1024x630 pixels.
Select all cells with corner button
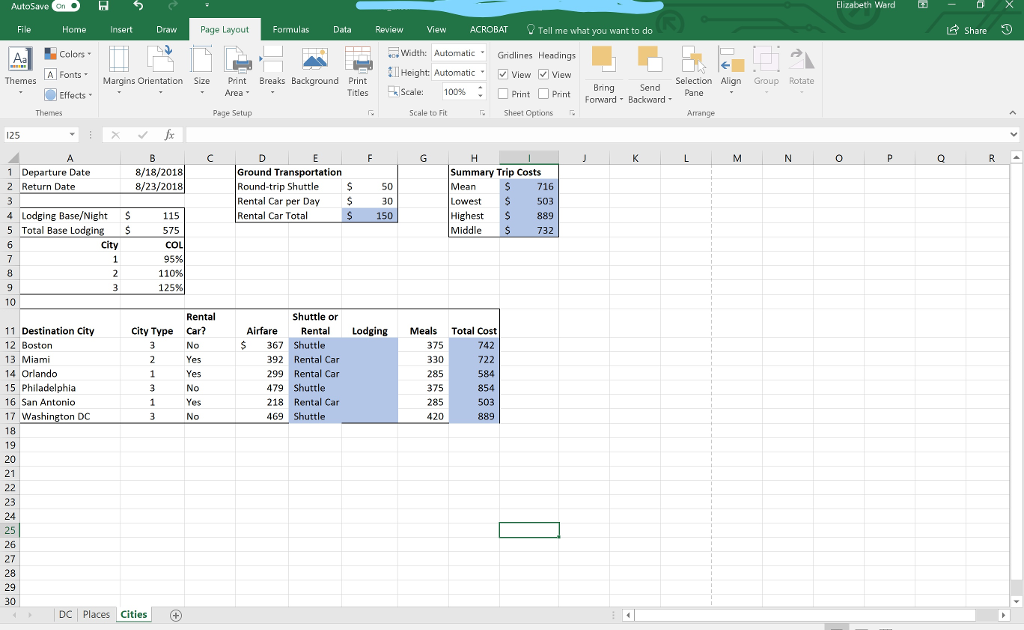(x=12, y=158)
